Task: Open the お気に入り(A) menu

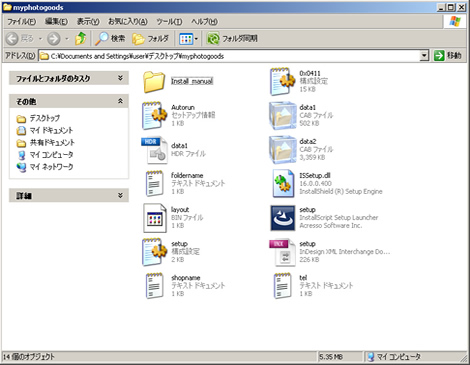Action: click(128, 22)
